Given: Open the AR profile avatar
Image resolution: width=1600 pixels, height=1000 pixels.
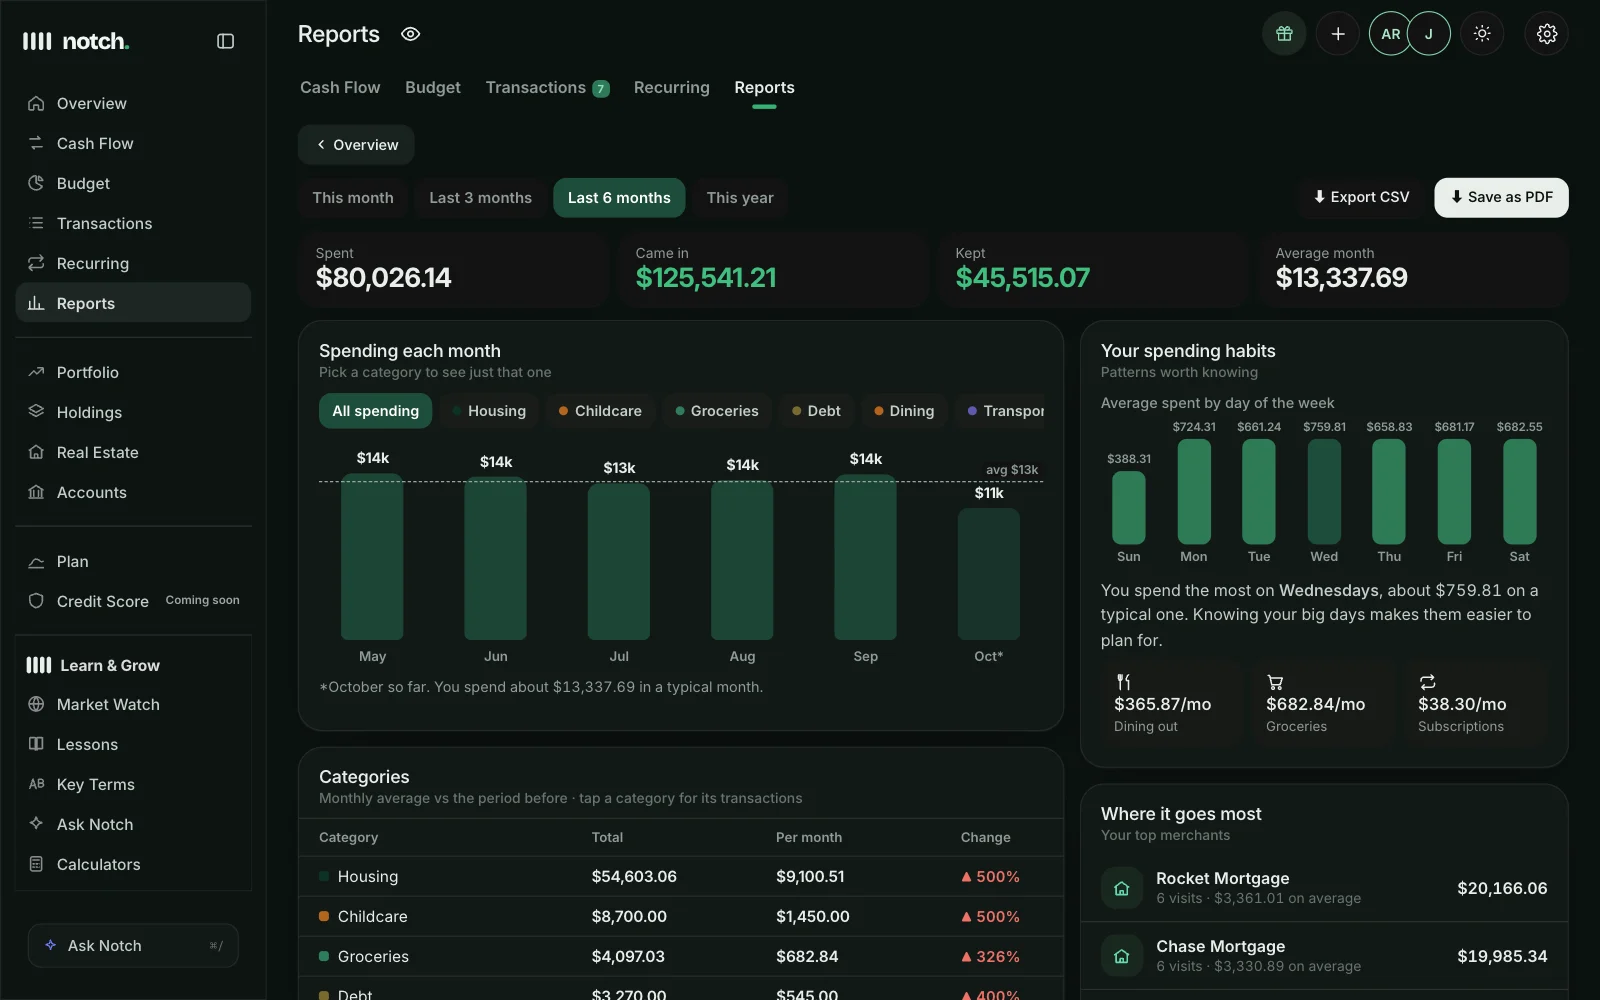Looking at the screenshot, I should pos(1390,34).
